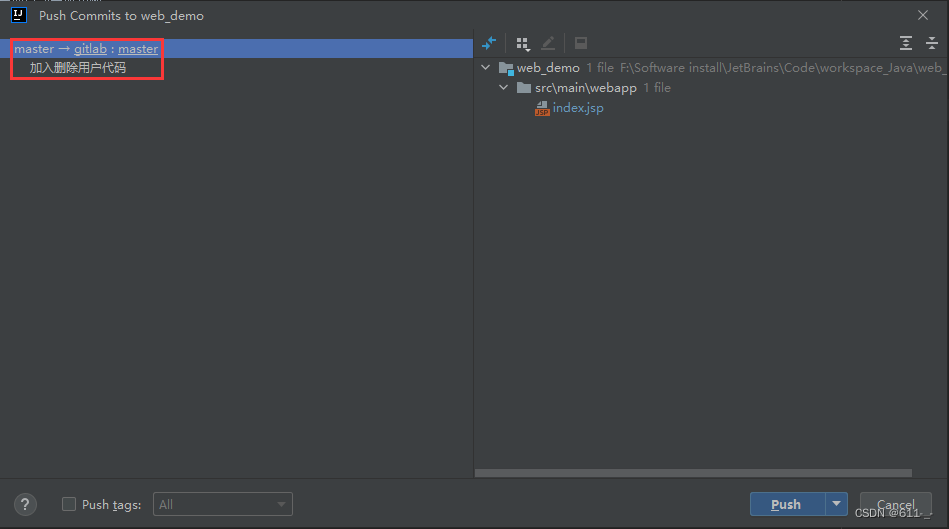Select the web_demo root node text
The height and width of the screenshot is (529, 949).
pyautogui.click(x=548, y=68)
